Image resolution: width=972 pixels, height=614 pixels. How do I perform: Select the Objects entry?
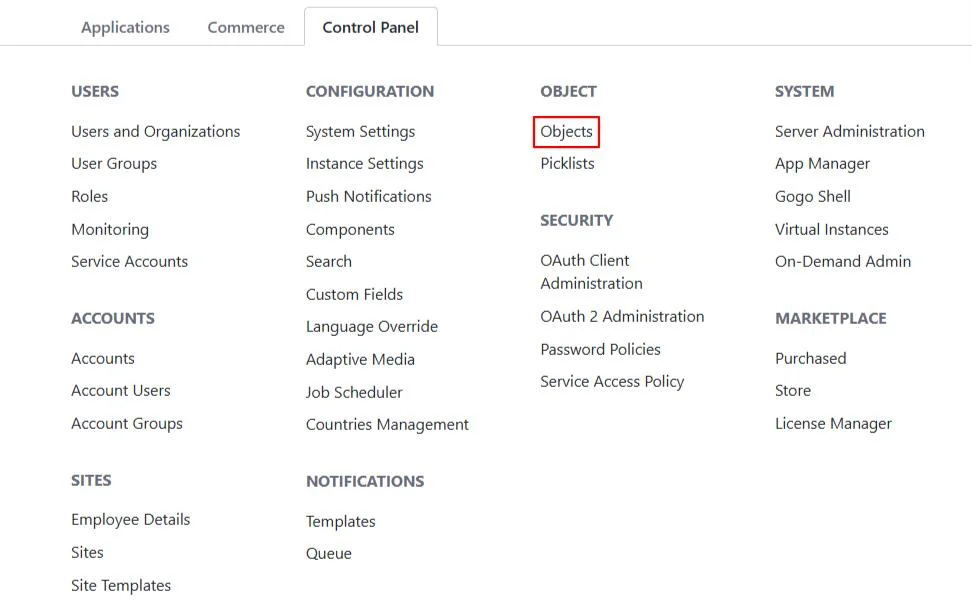pyautogui.click(x=566, y=131)
